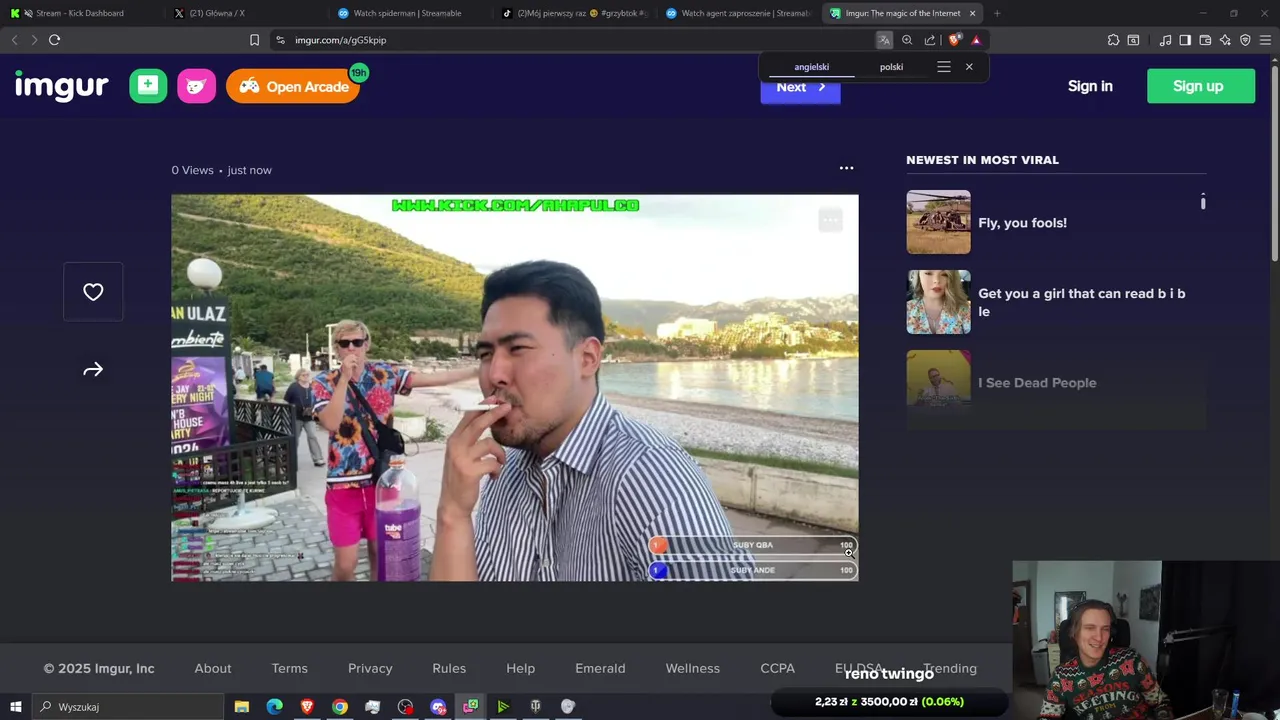Click the 'Wyszukaj' taskbar search box
This screenshot has height=720, width=1280.
click(128, 707)
